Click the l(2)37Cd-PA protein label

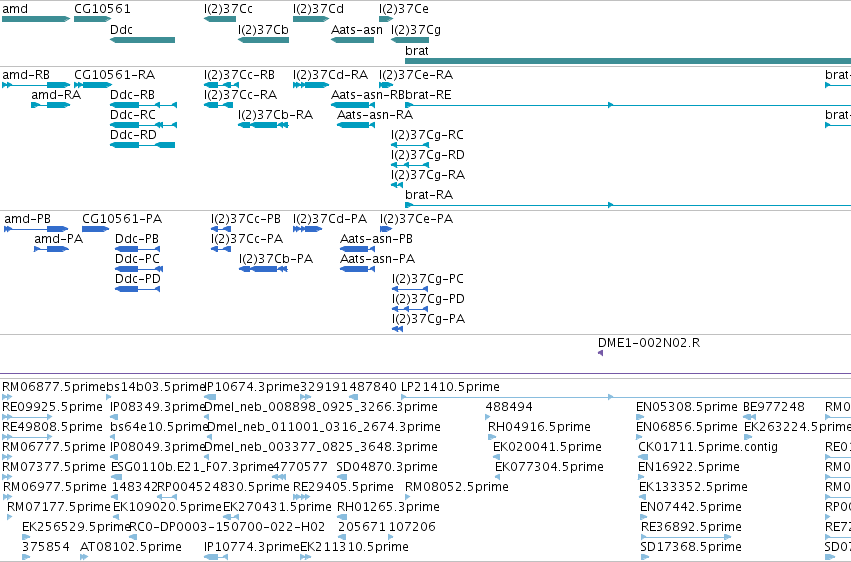(330, 219)
